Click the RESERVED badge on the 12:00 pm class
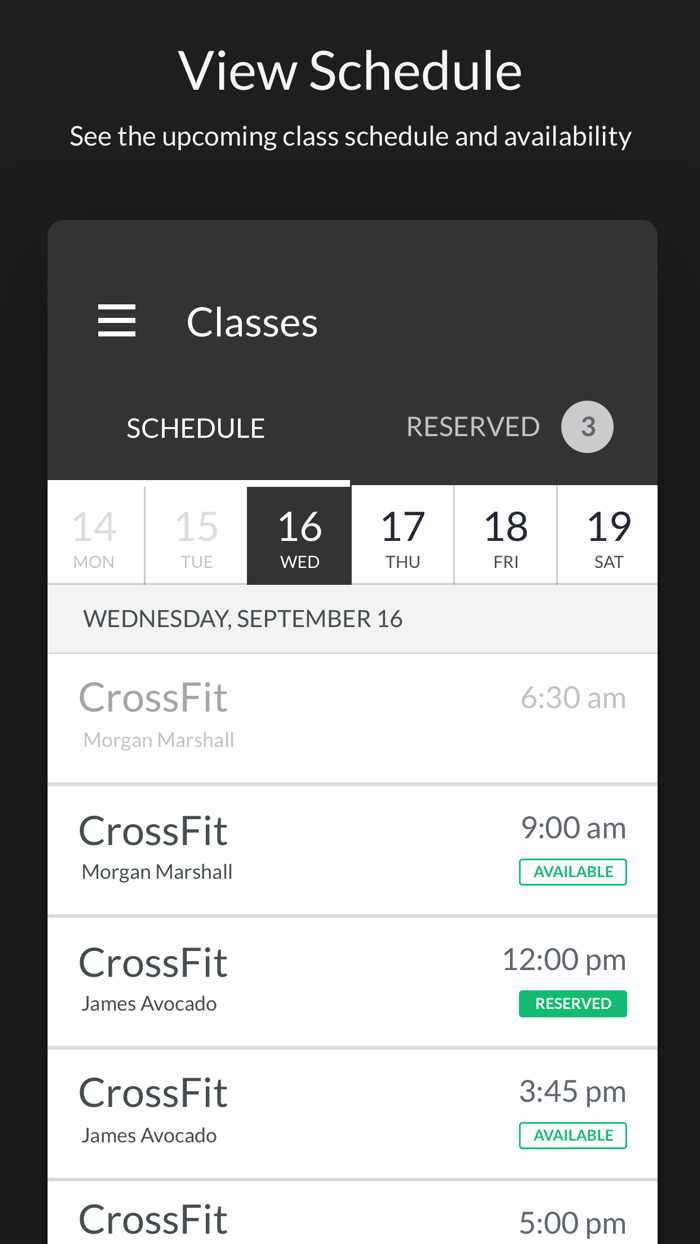Viewport: 700px width, 1244px height. pyautogui.click(x=573, y=1003)
